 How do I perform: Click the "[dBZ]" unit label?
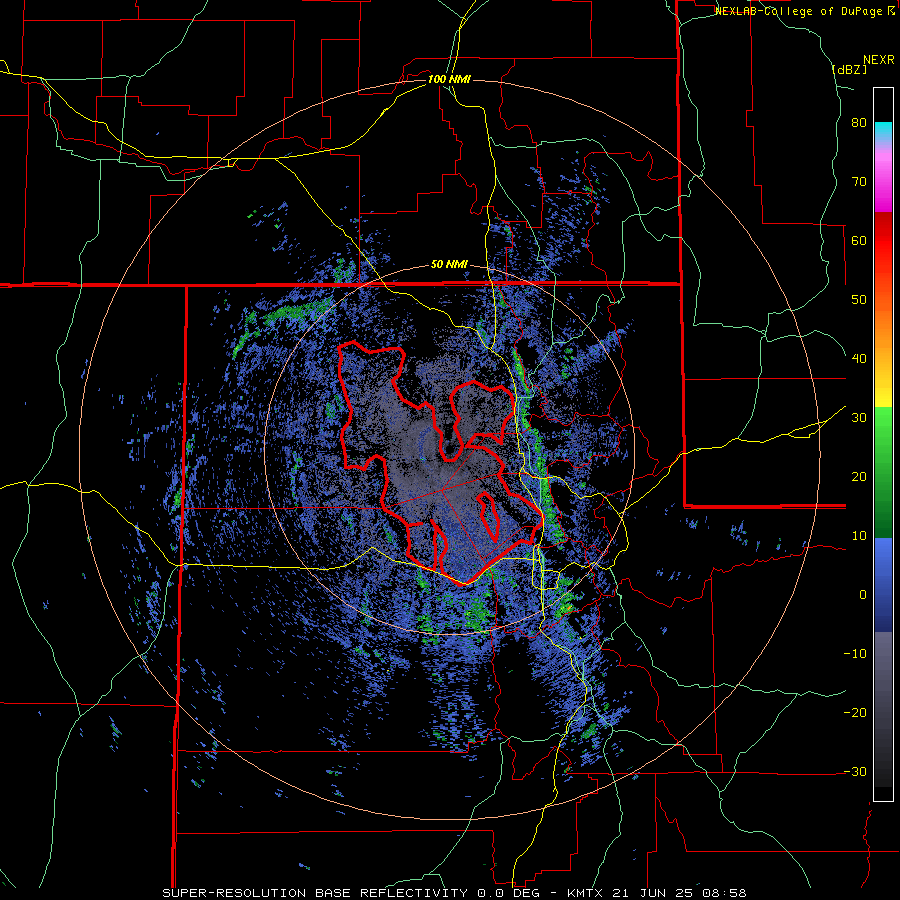tap(849, 69)
